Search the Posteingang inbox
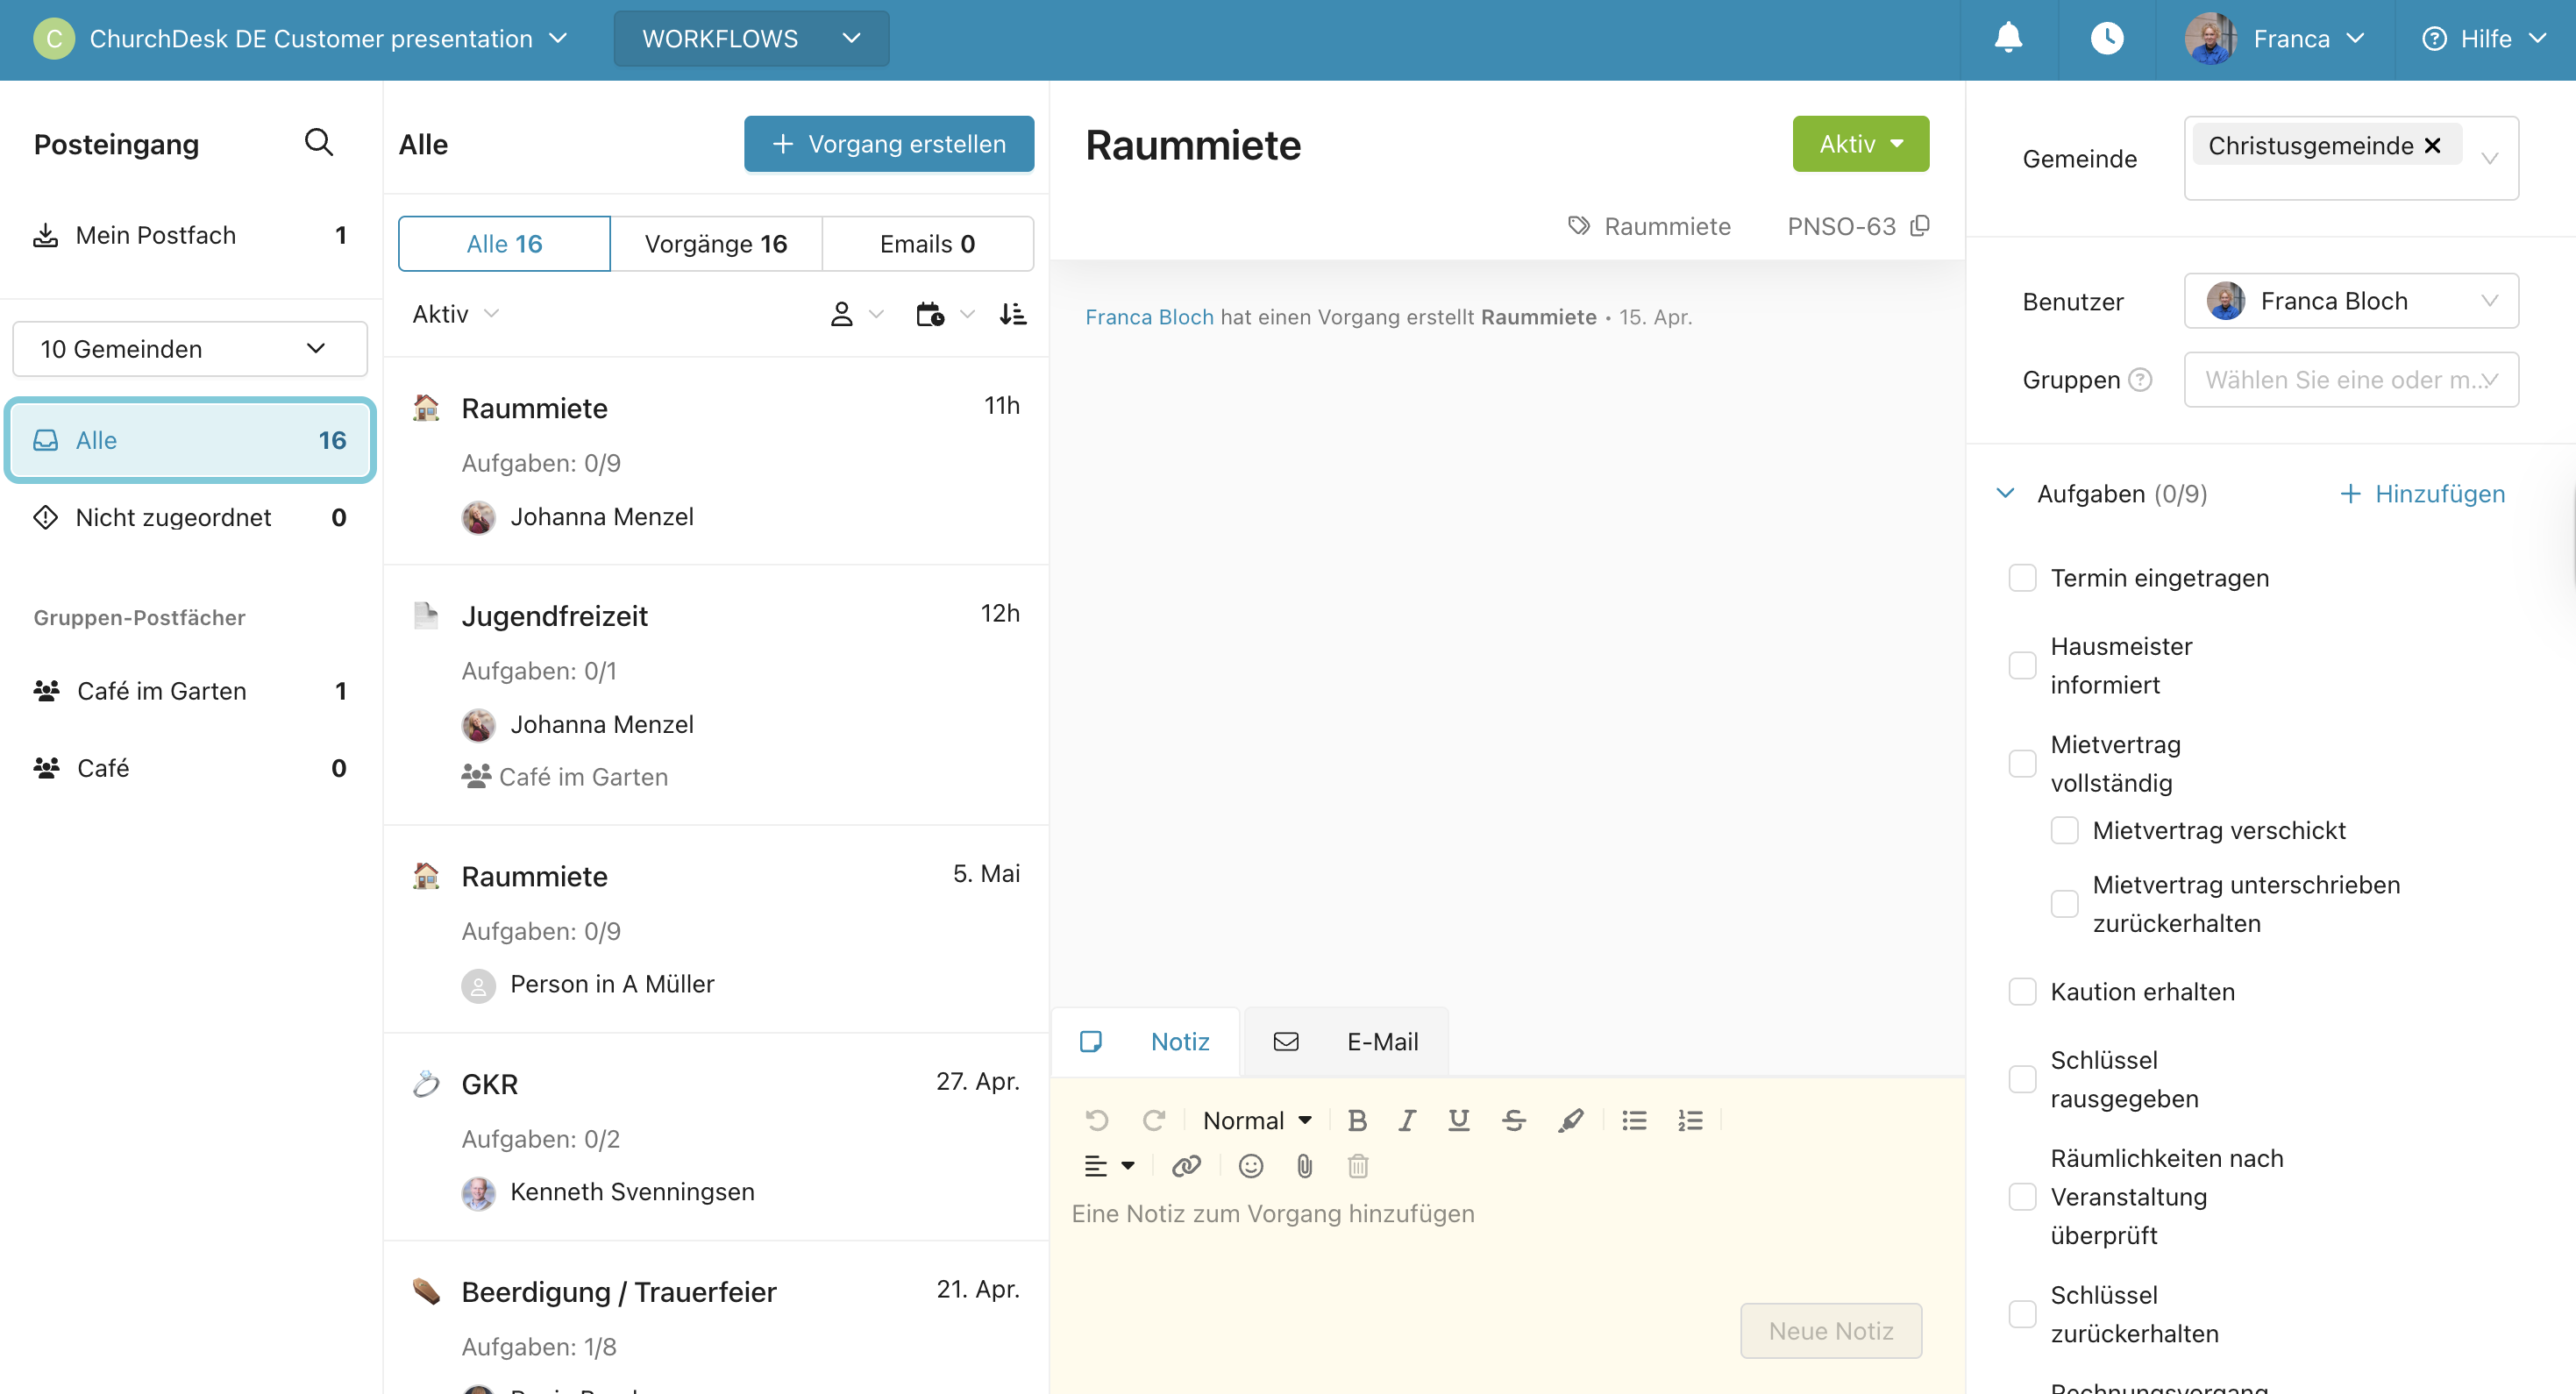2576x1394 pixels. coord(318,142)
